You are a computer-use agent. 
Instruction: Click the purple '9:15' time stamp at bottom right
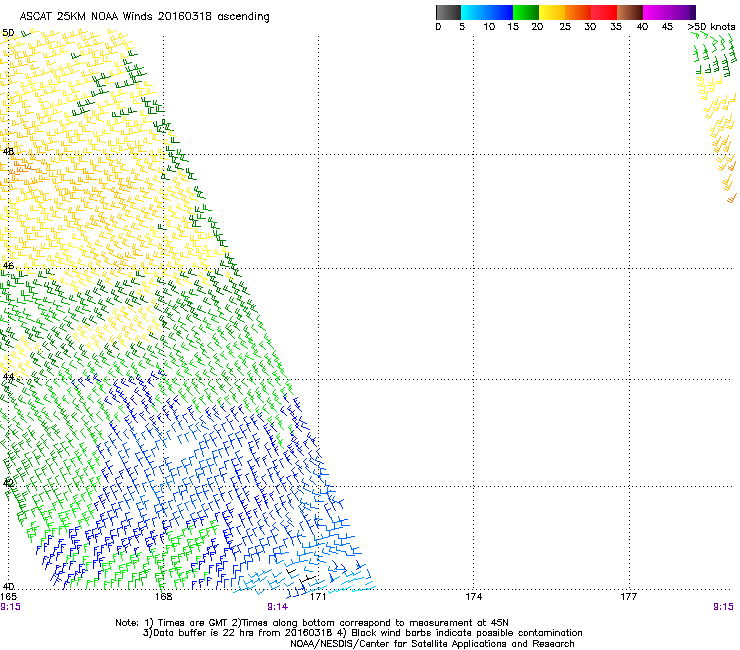tap(723, 607)
